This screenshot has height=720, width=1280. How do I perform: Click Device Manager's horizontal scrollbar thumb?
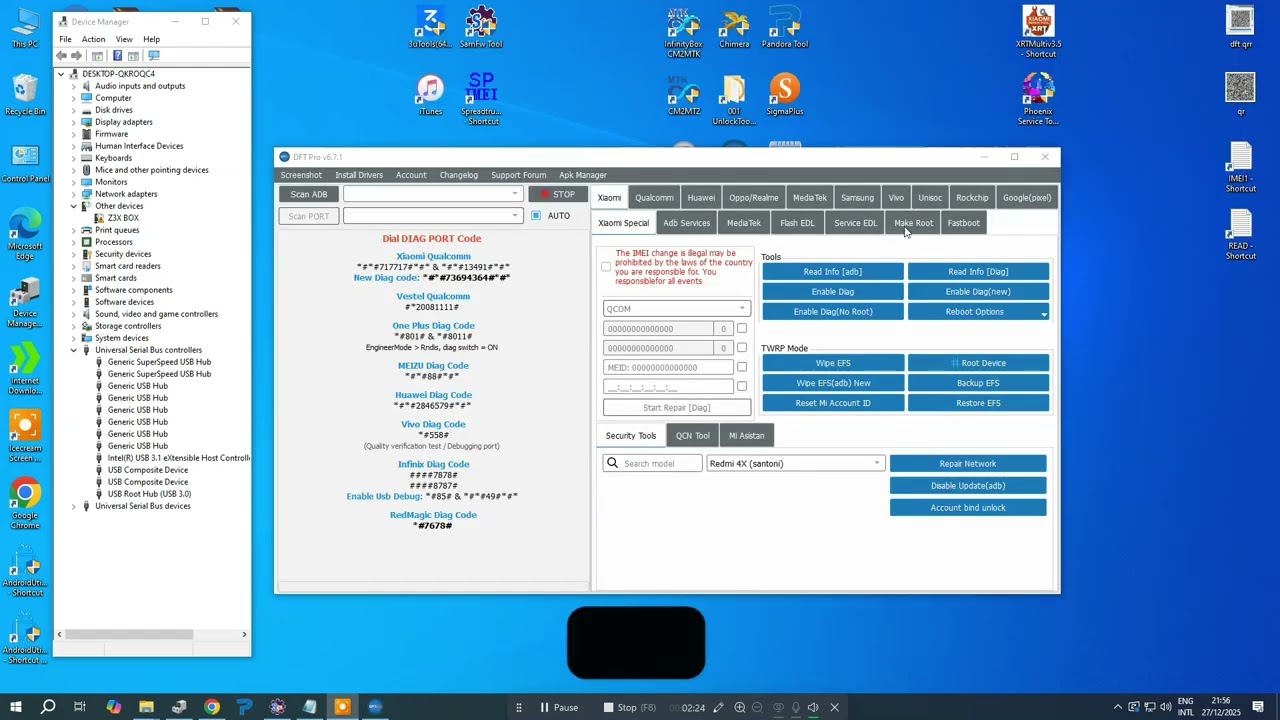tap(130, 634)
